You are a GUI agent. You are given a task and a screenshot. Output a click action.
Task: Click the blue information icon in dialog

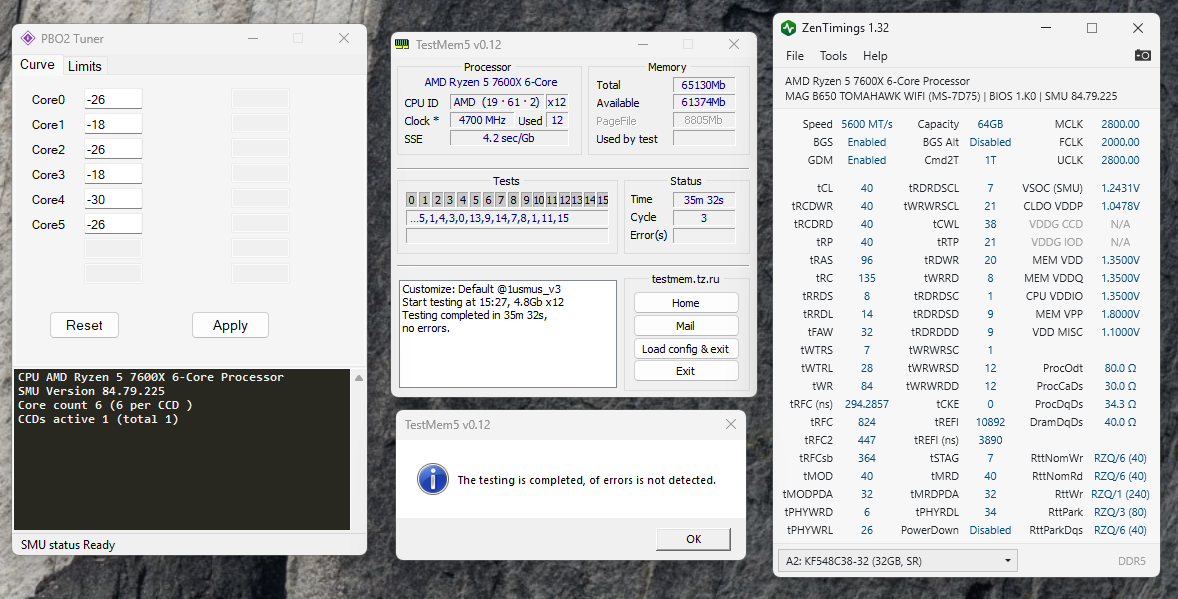coord(433,479)
